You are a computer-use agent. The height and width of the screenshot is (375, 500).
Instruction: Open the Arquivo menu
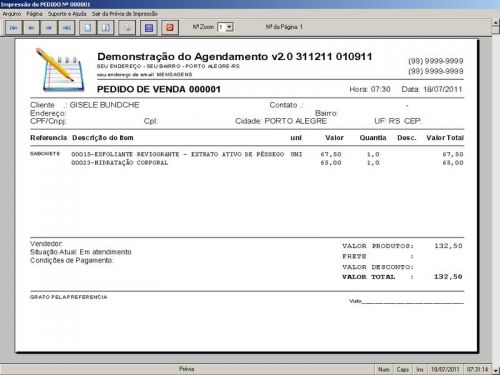coord(12,14)
